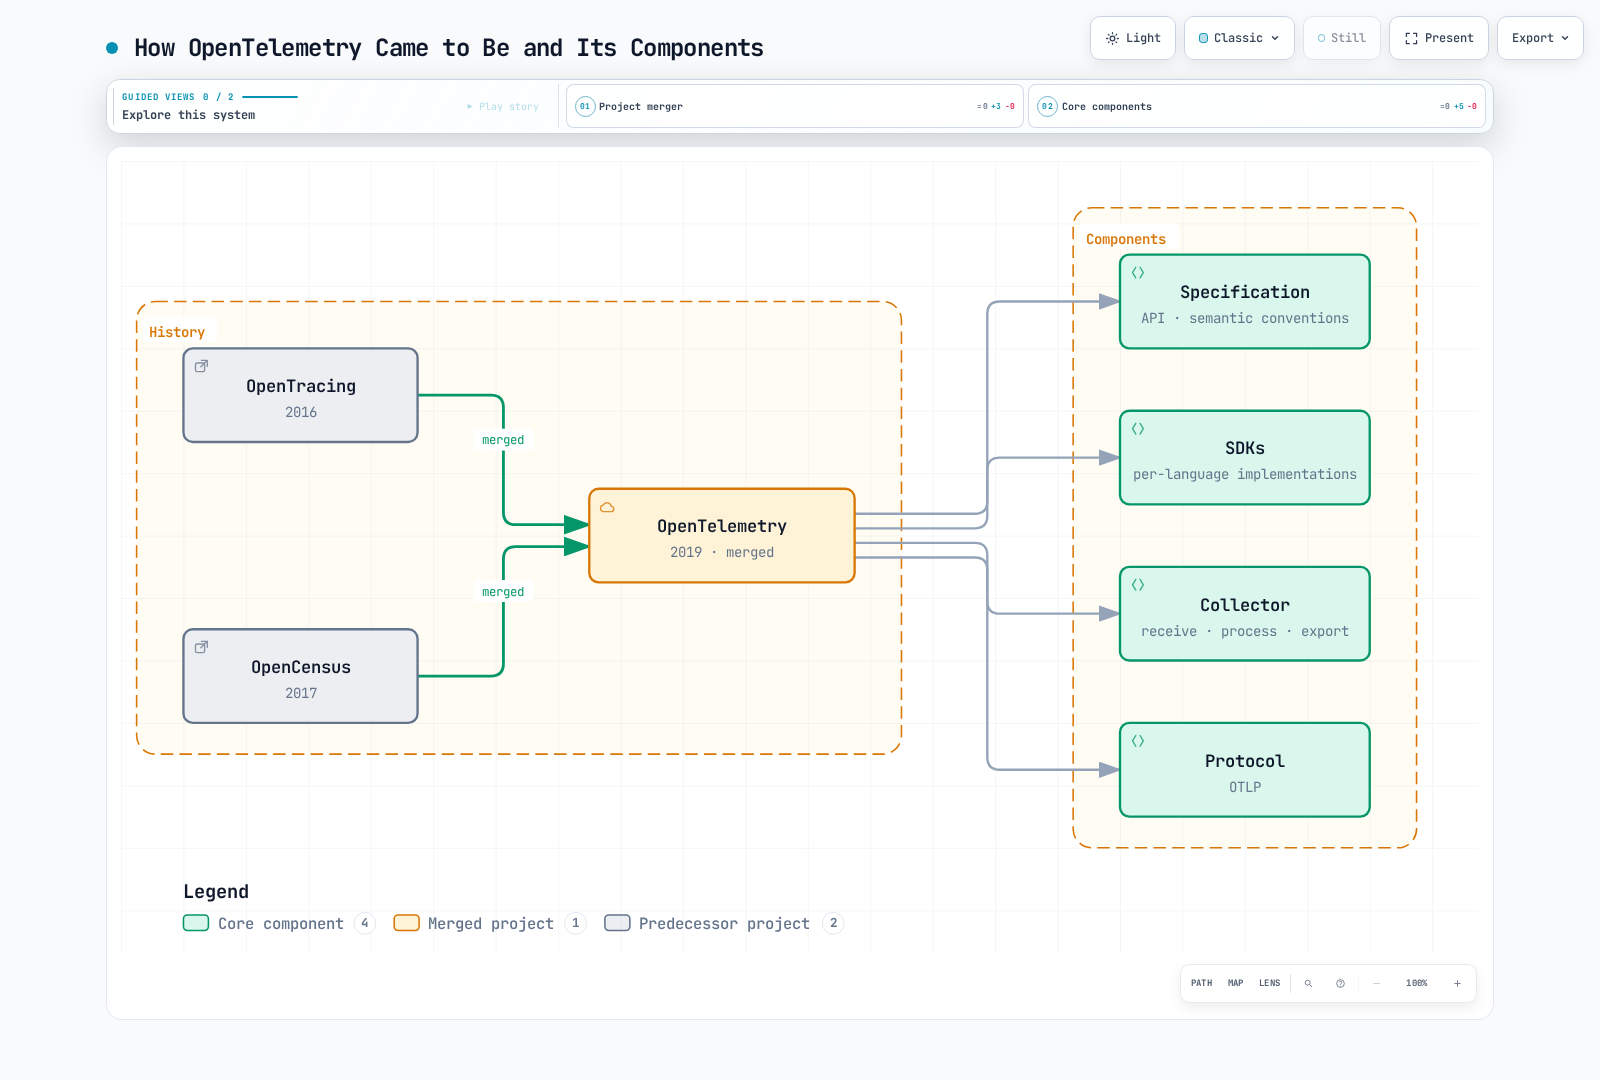The height and width of the screenshot is (1080, 1600).
Task: Click the code icon on Specification node
Action: click(1137, 272)
